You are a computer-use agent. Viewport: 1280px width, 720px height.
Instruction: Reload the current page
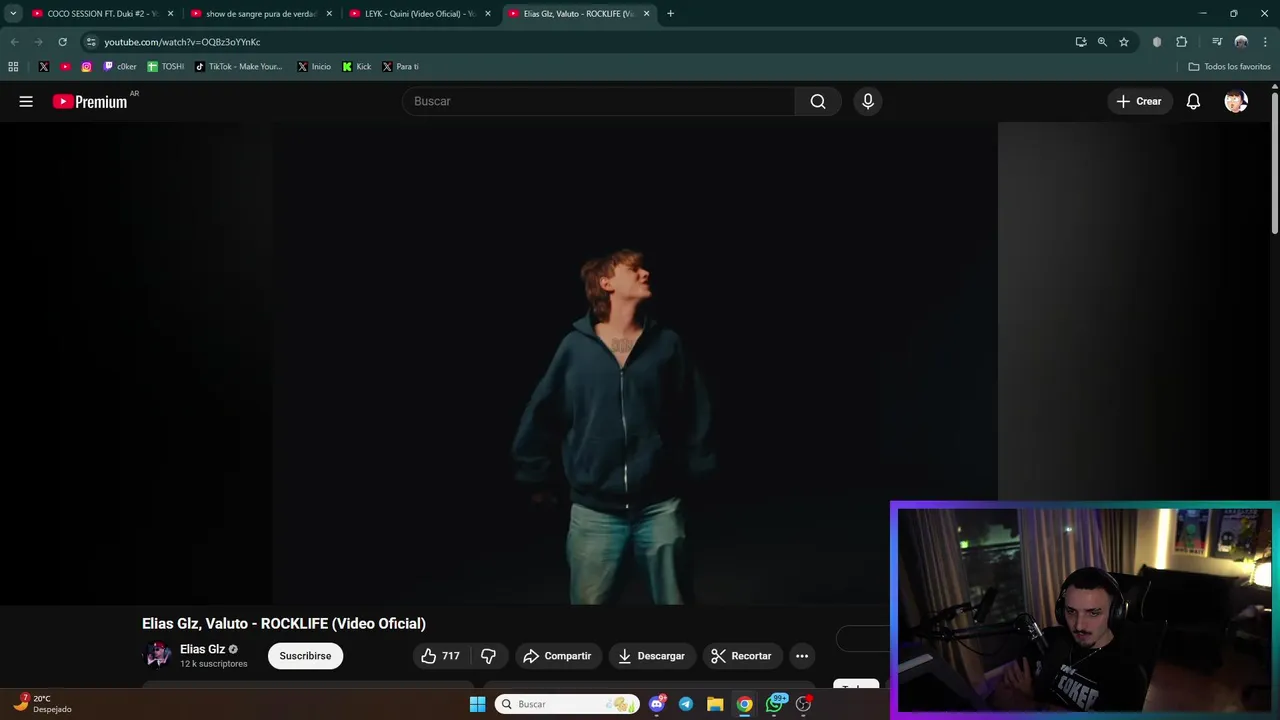point(62,42)
